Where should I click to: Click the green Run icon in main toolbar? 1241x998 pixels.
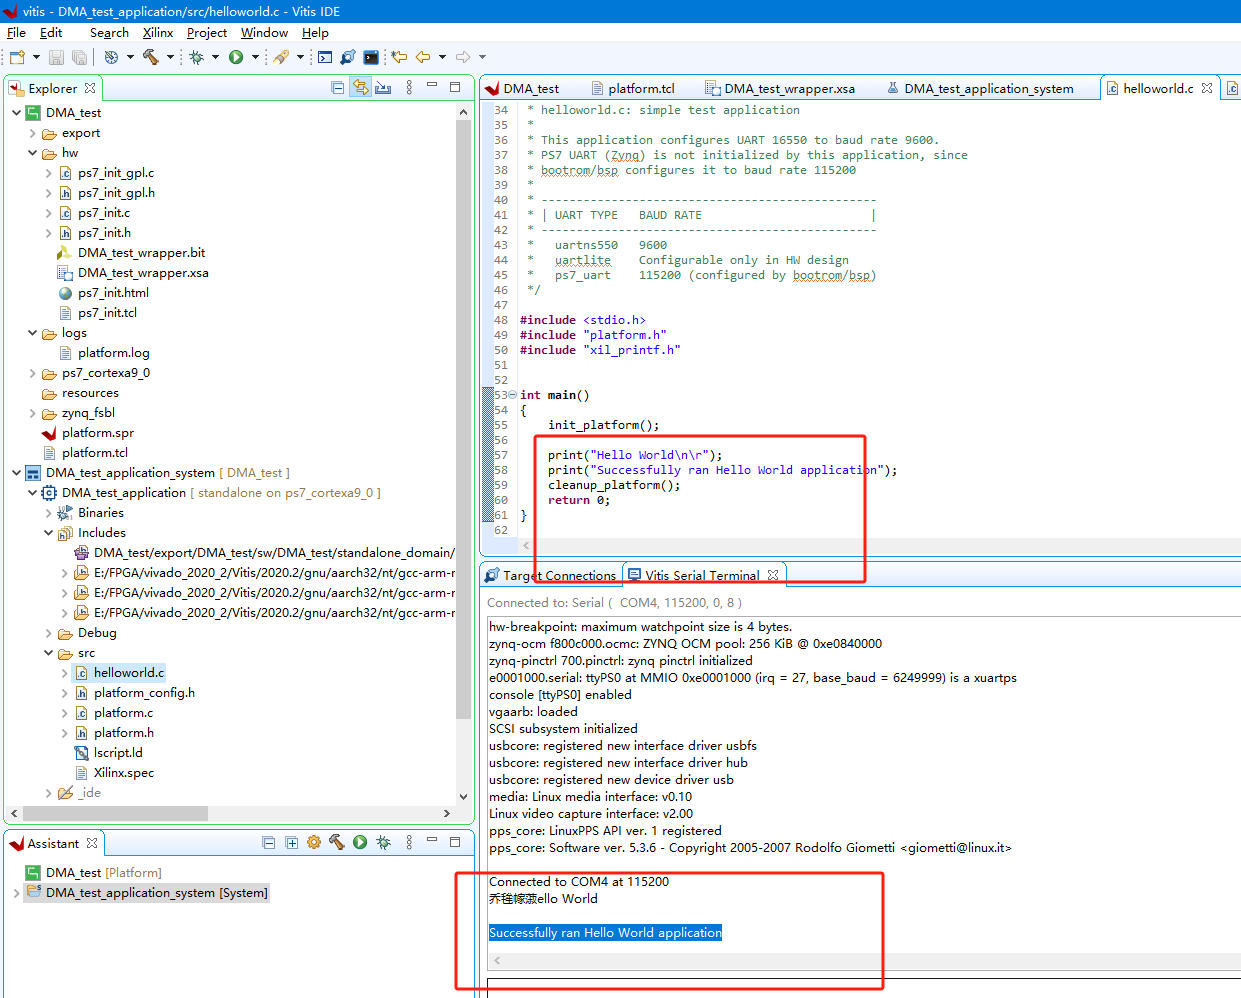tap(236, 57)
